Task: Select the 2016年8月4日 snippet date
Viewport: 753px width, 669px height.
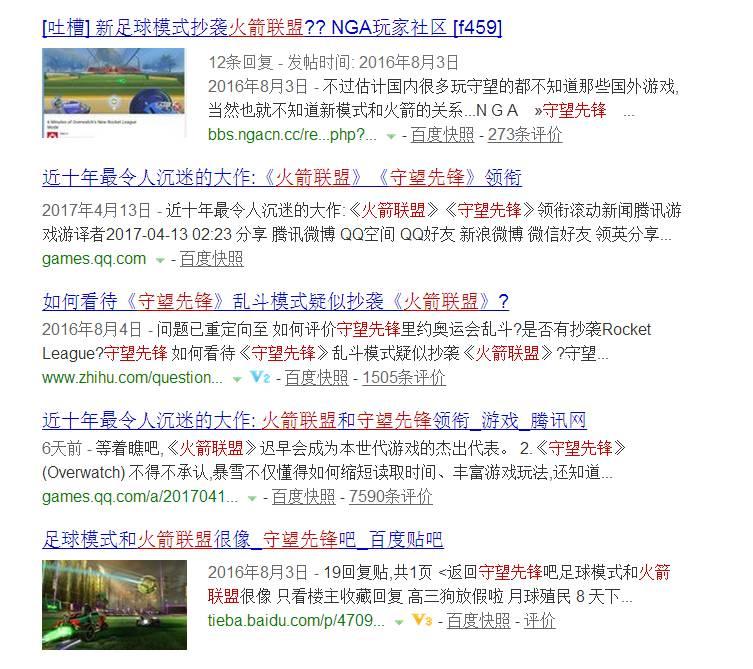Action: (x=91, y=329)
